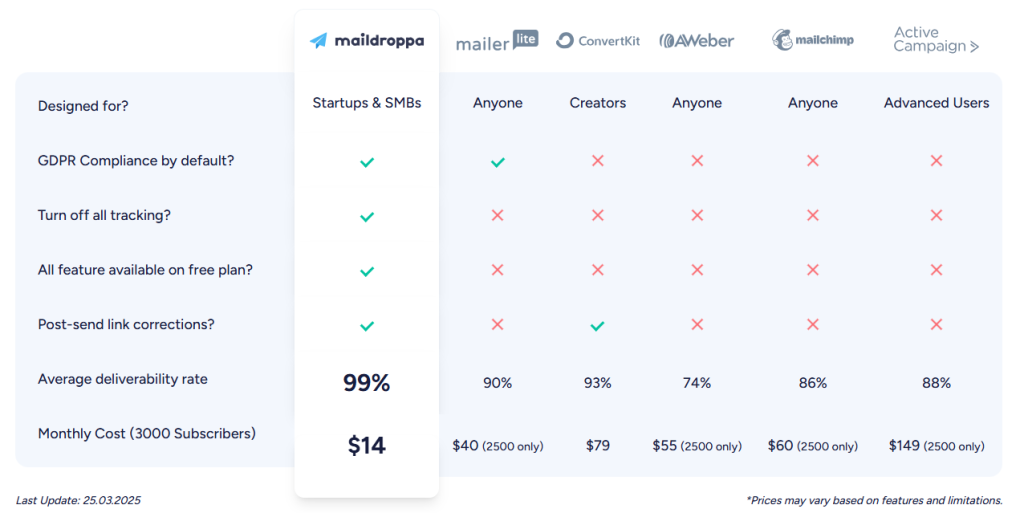Image resolution: width=1024 pixels, height=513 pixels.
Task: Click the AWeber logo
Action: [697, 41]
